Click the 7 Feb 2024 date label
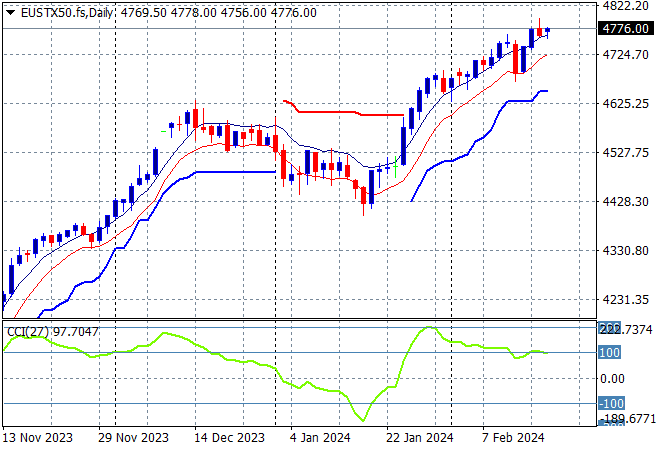 tap(513, 438)
